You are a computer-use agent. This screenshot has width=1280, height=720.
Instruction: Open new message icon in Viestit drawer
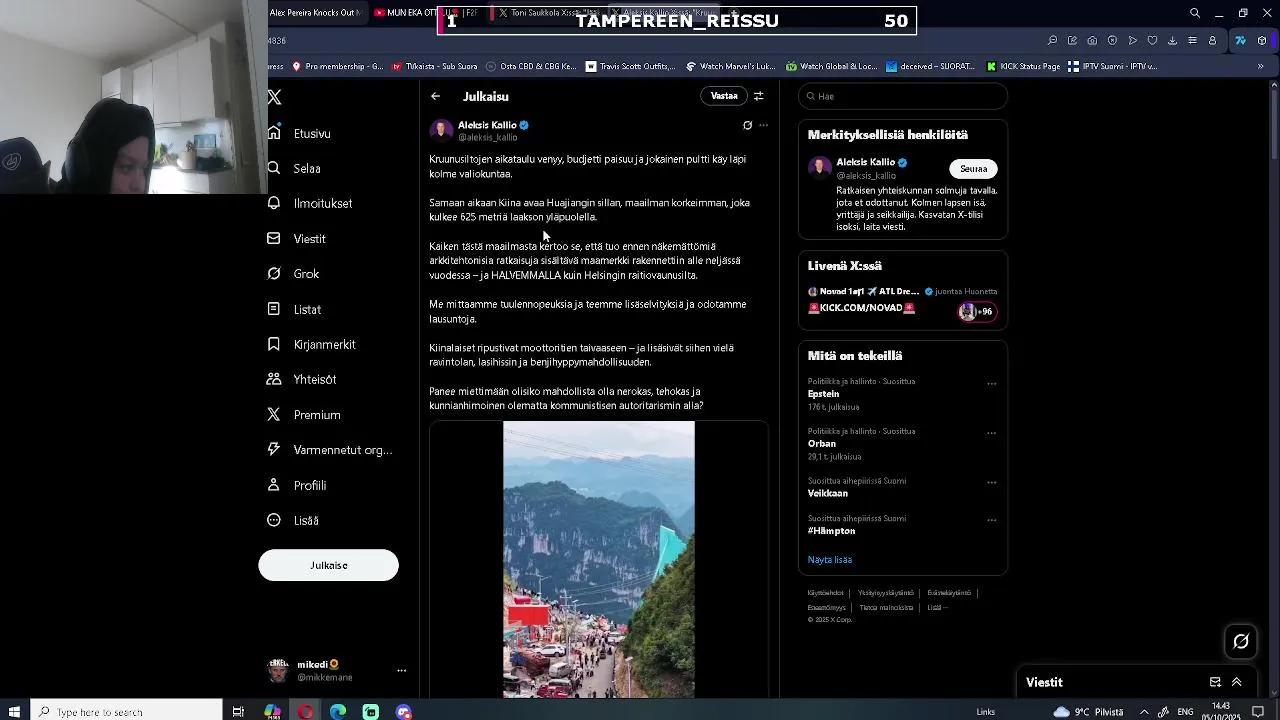(1215, 682)
